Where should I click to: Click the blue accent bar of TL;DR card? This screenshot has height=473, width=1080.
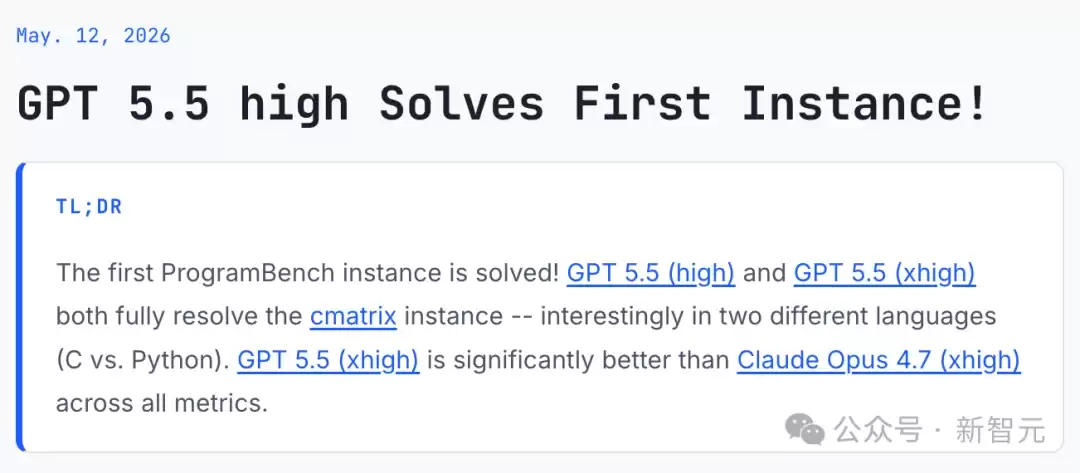coord(21,307)
